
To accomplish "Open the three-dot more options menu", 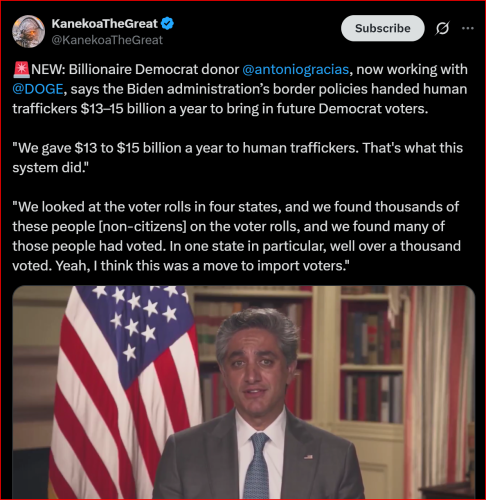I will coord(468,28).
